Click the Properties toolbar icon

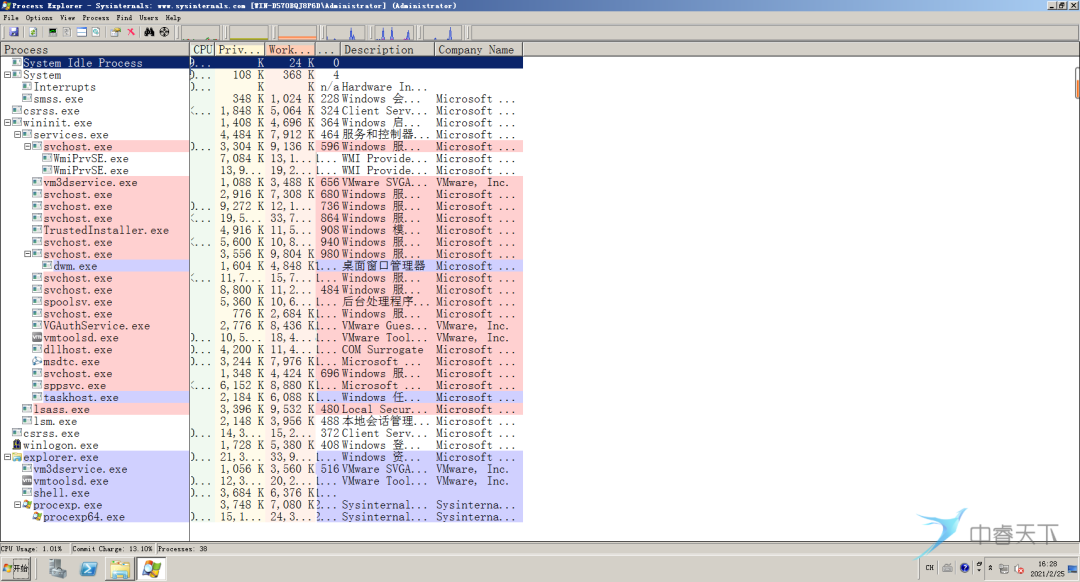(x=115, y=32)
